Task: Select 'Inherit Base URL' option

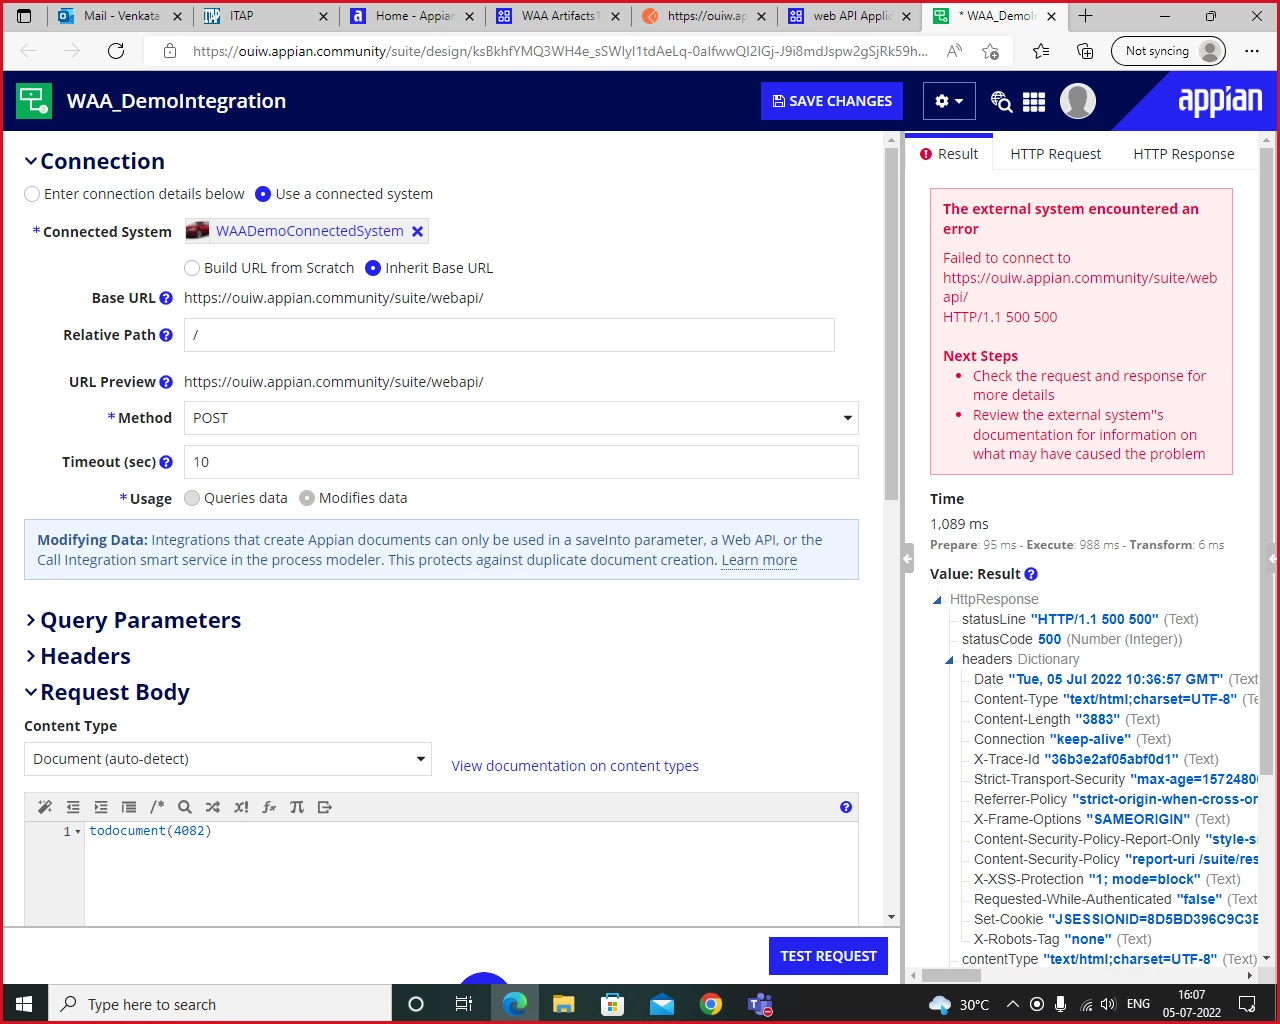Action: (373, 268)
